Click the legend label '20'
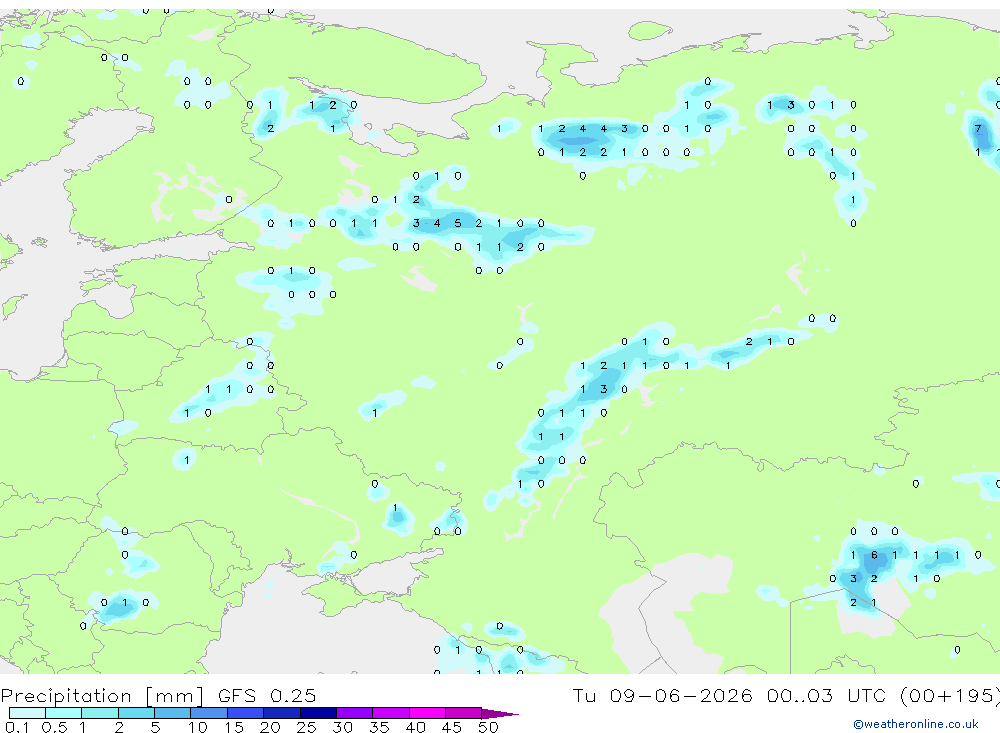This screenshot has width=1000, height=733. (x=270, y=727)
